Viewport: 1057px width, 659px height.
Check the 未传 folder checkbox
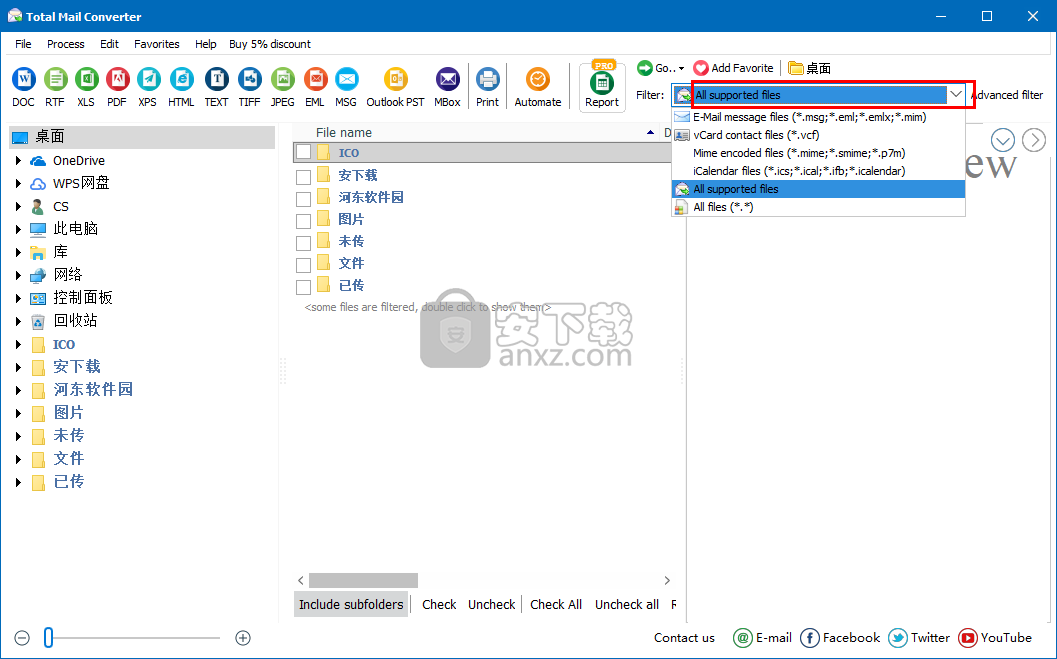[303, 243]
